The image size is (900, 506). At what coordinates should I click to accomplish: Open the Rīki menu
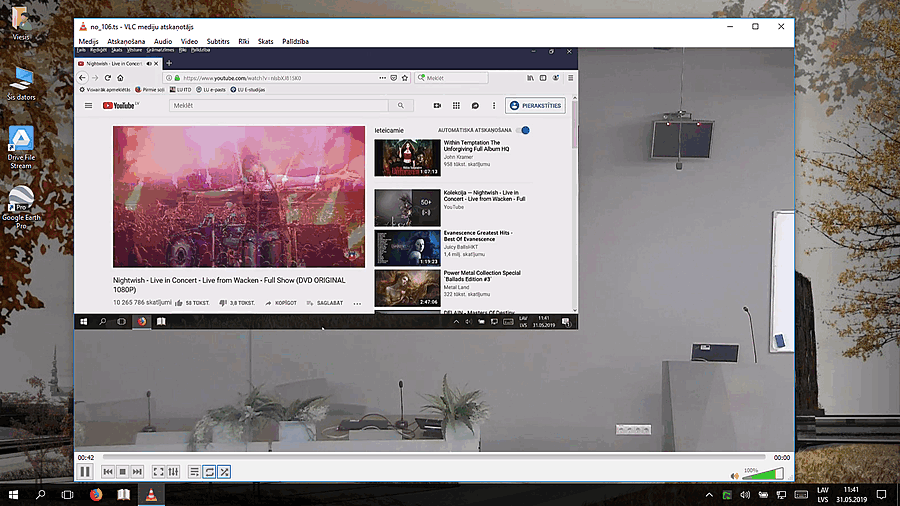click(x=244, y=41)
